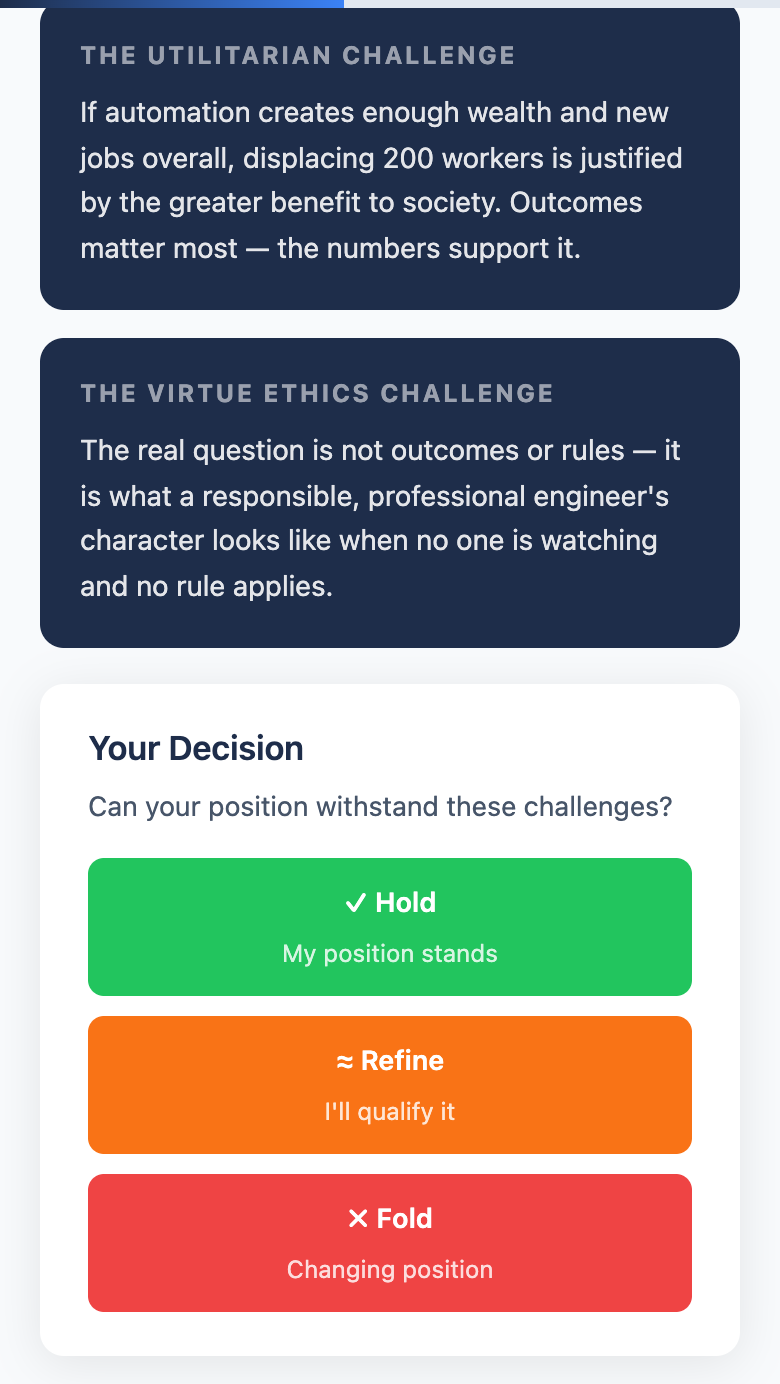780x1384 pixels.
Task: Click 'My position stands' subtitle text
Action: [389, 953]
